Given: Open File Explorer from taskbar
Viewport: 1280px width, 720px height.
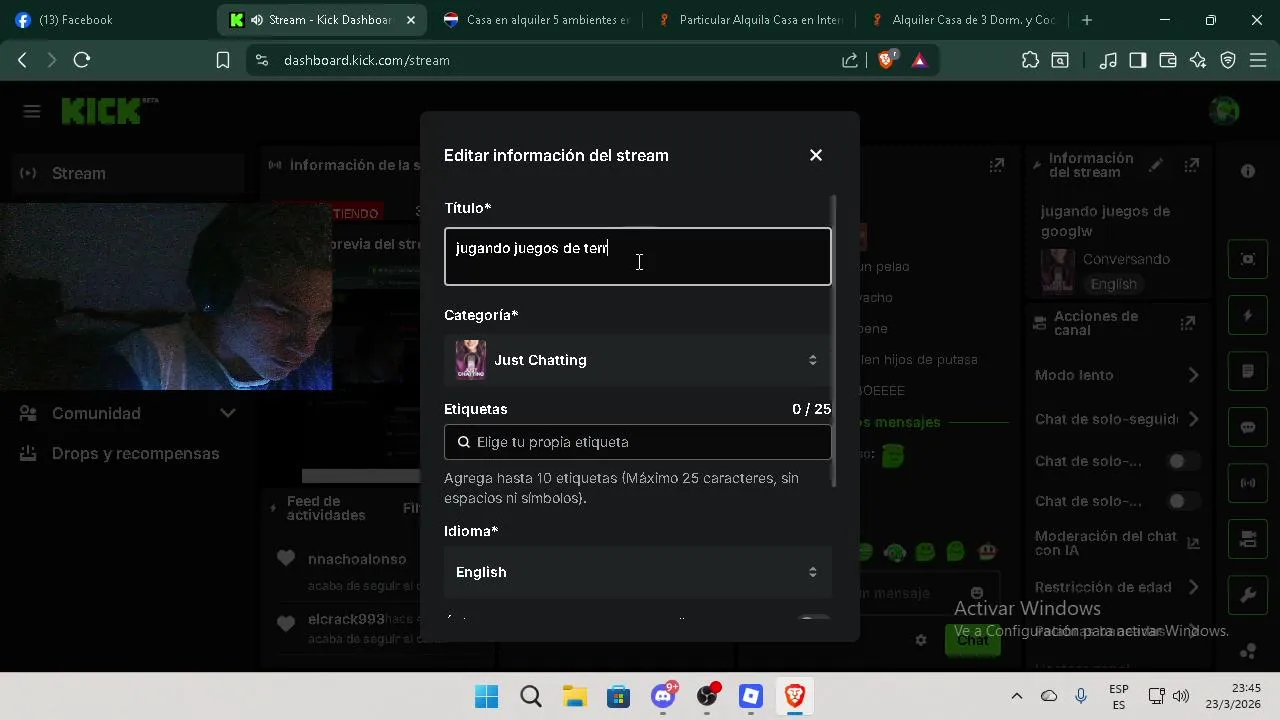Looking at the screenshot, I should 575,696.
